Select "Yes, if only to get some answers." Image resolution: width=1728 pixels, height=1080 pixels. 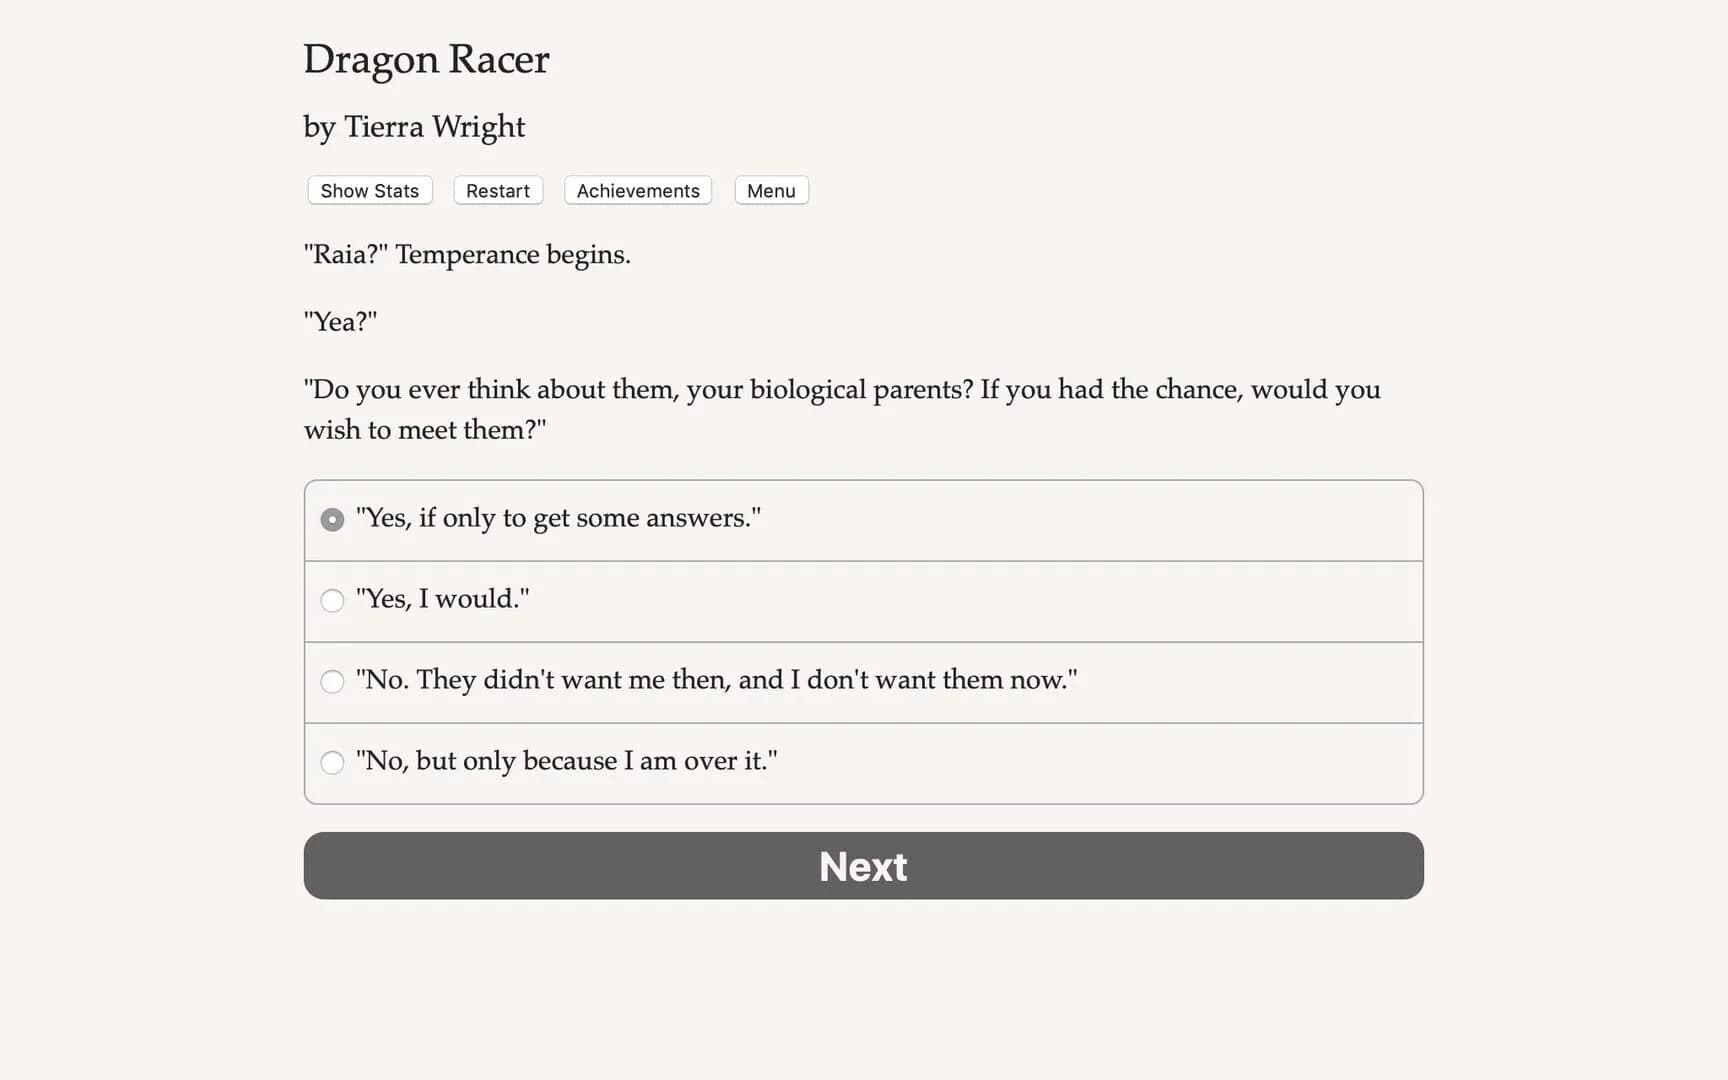(x=331, y=519)
